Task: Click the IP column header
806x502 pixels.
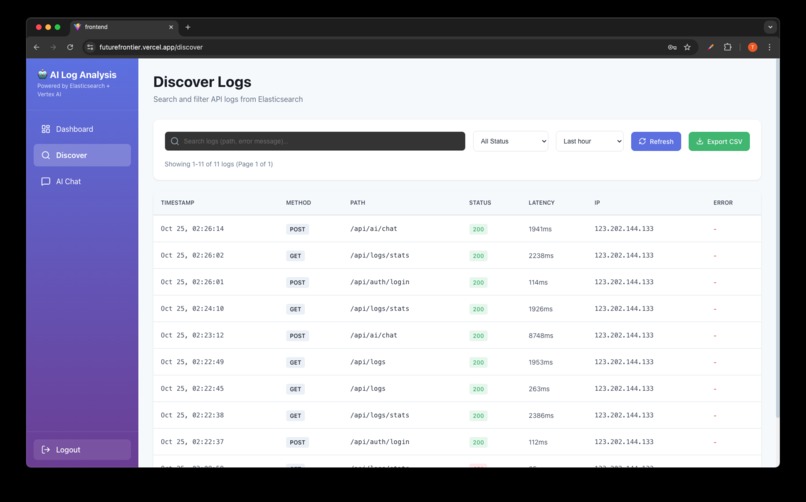Action: 597,203
